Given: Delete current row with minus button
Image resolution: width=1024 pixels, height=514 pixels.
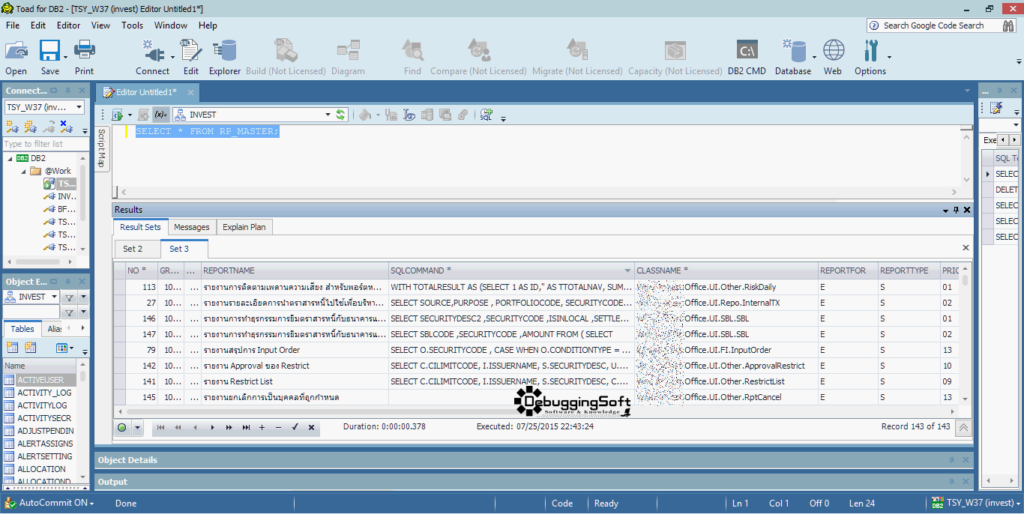Looking at the screenshot, I should tap(278, 427).
